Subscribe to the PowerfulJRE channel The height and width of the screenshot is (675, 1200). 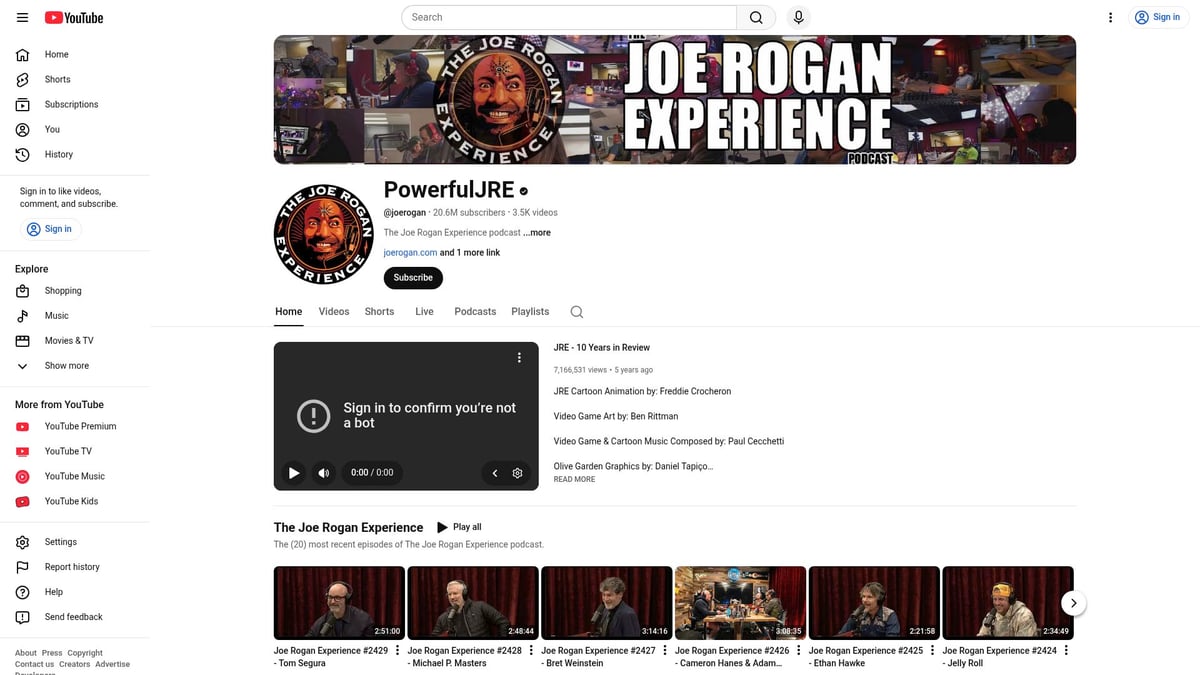[x=413, y=277]
